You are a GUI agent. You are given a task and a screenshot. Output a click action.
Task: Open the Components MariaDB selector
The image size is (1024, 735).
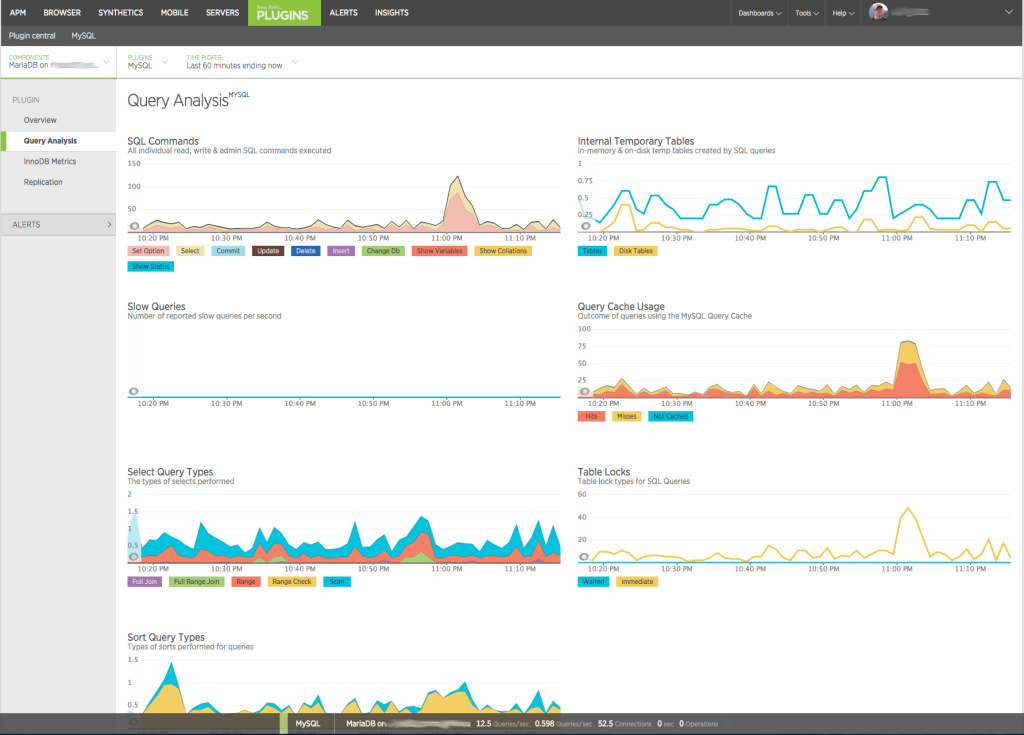pyautogui.click(x=59, y=62)
